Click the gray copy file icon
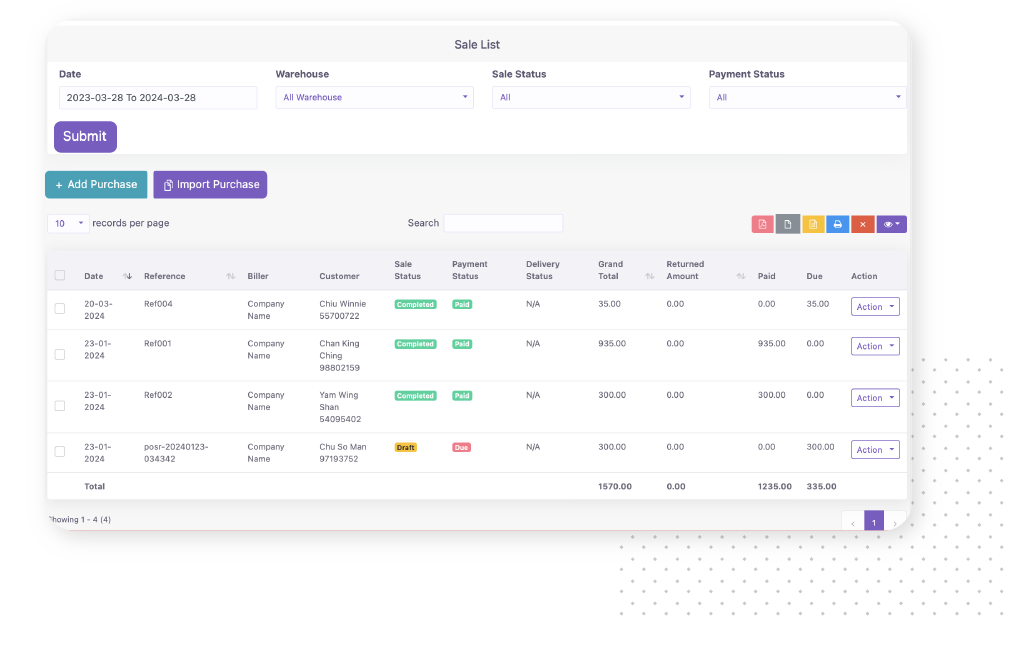 pyautogui.click(x=787, y=224)
